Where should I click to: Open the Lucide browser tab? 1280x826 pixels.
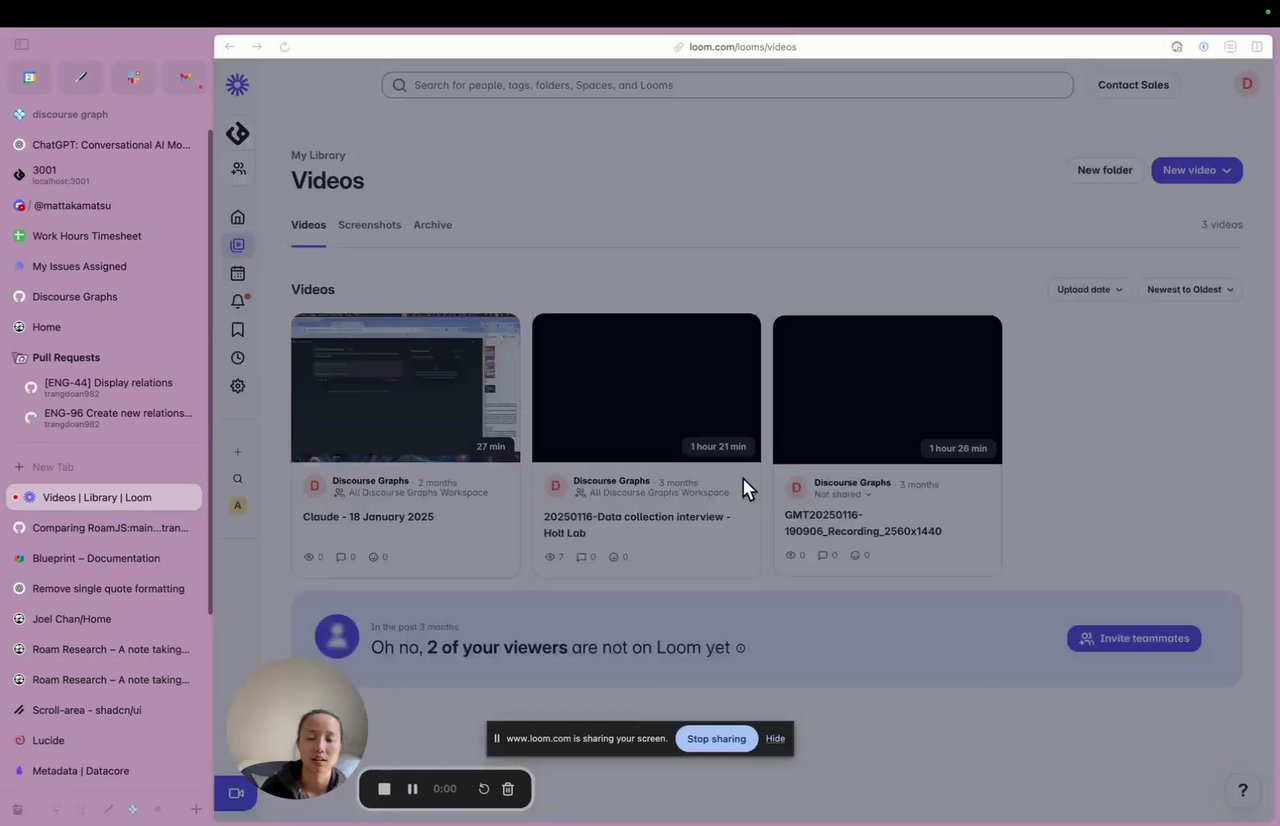(x=105, y=741)
